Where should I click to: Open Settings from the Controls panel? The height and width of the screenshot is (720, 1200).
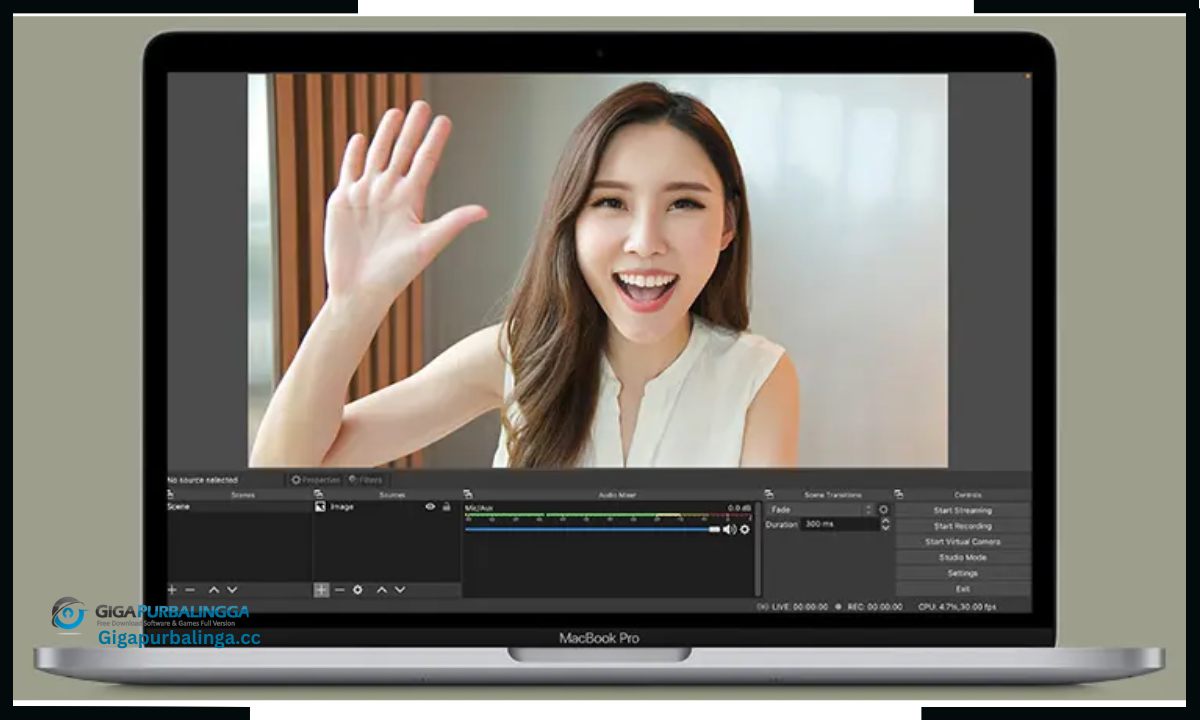[x=962, y=573]
